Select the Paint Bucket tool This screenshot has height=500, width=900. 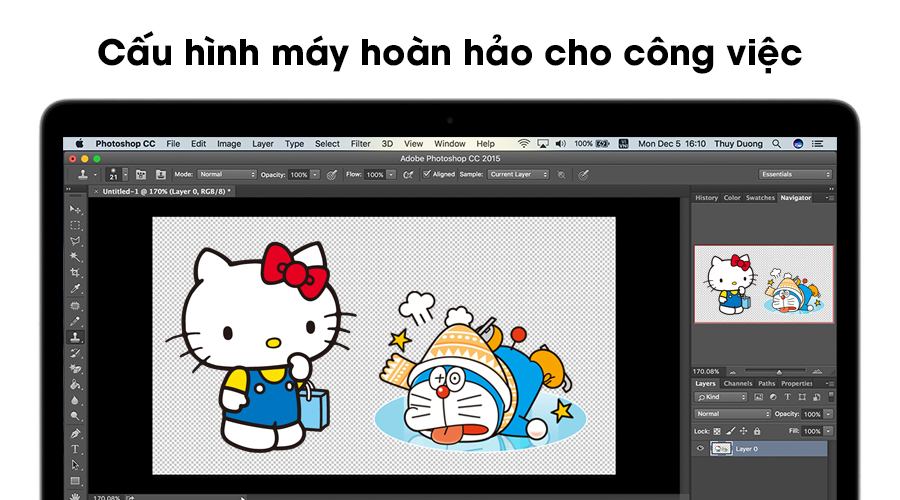75,385
